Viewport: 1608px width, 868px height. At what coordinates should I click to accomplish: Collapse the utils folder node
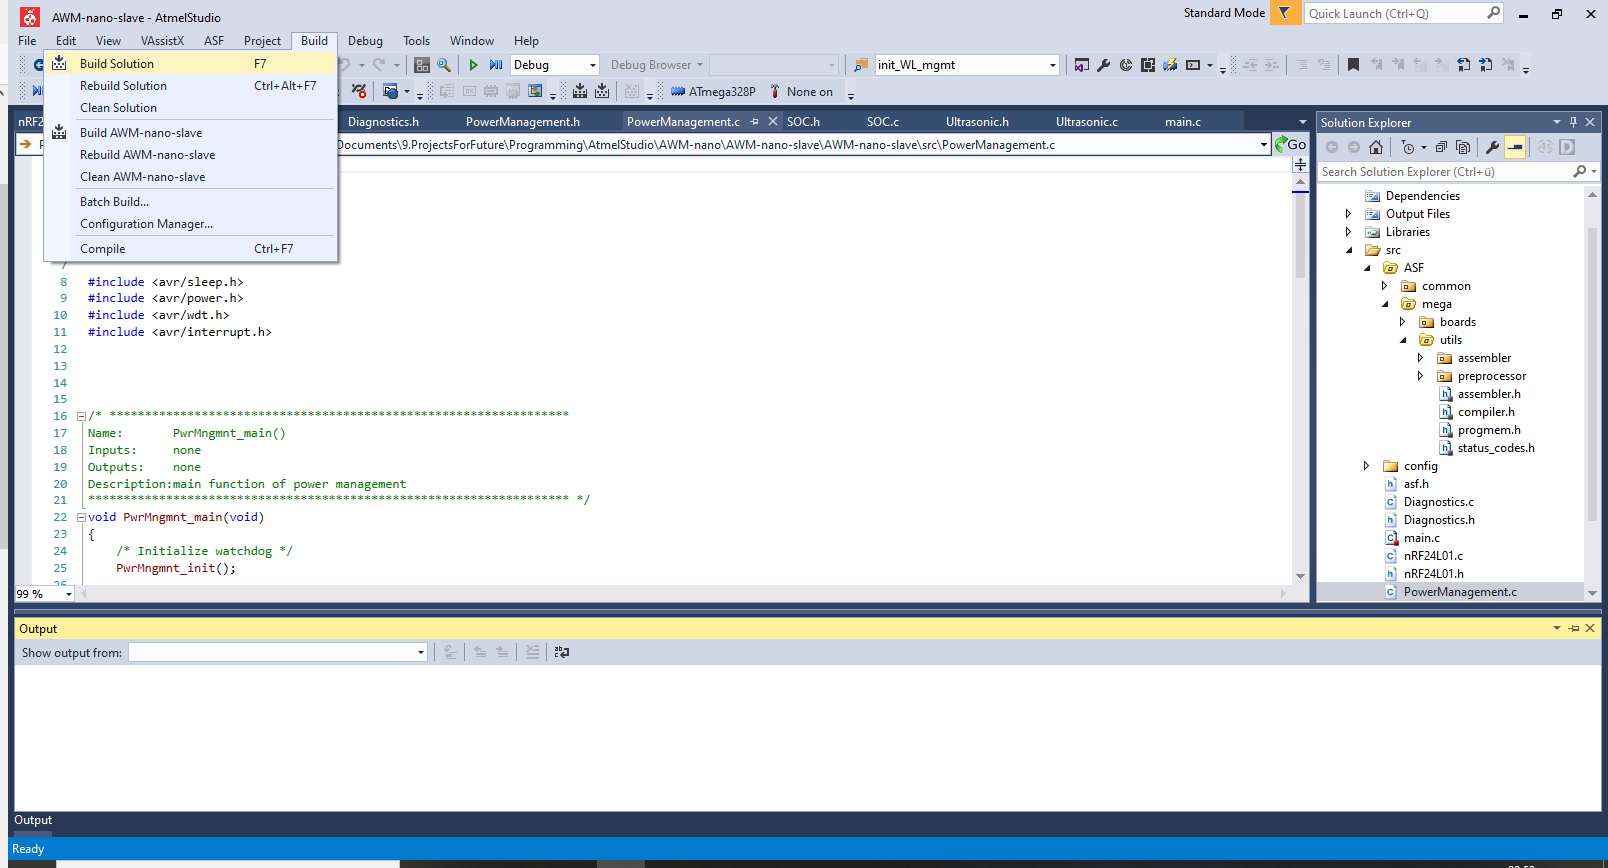[x=1402, y=340]
